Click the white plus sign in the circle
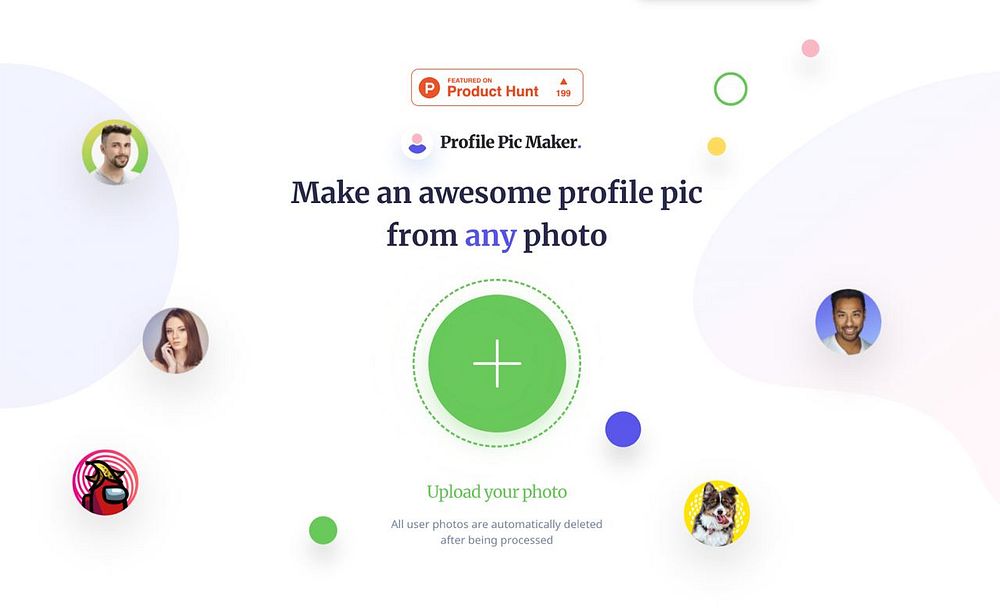Screen dimensions: 1000x610 click(497, 363)
